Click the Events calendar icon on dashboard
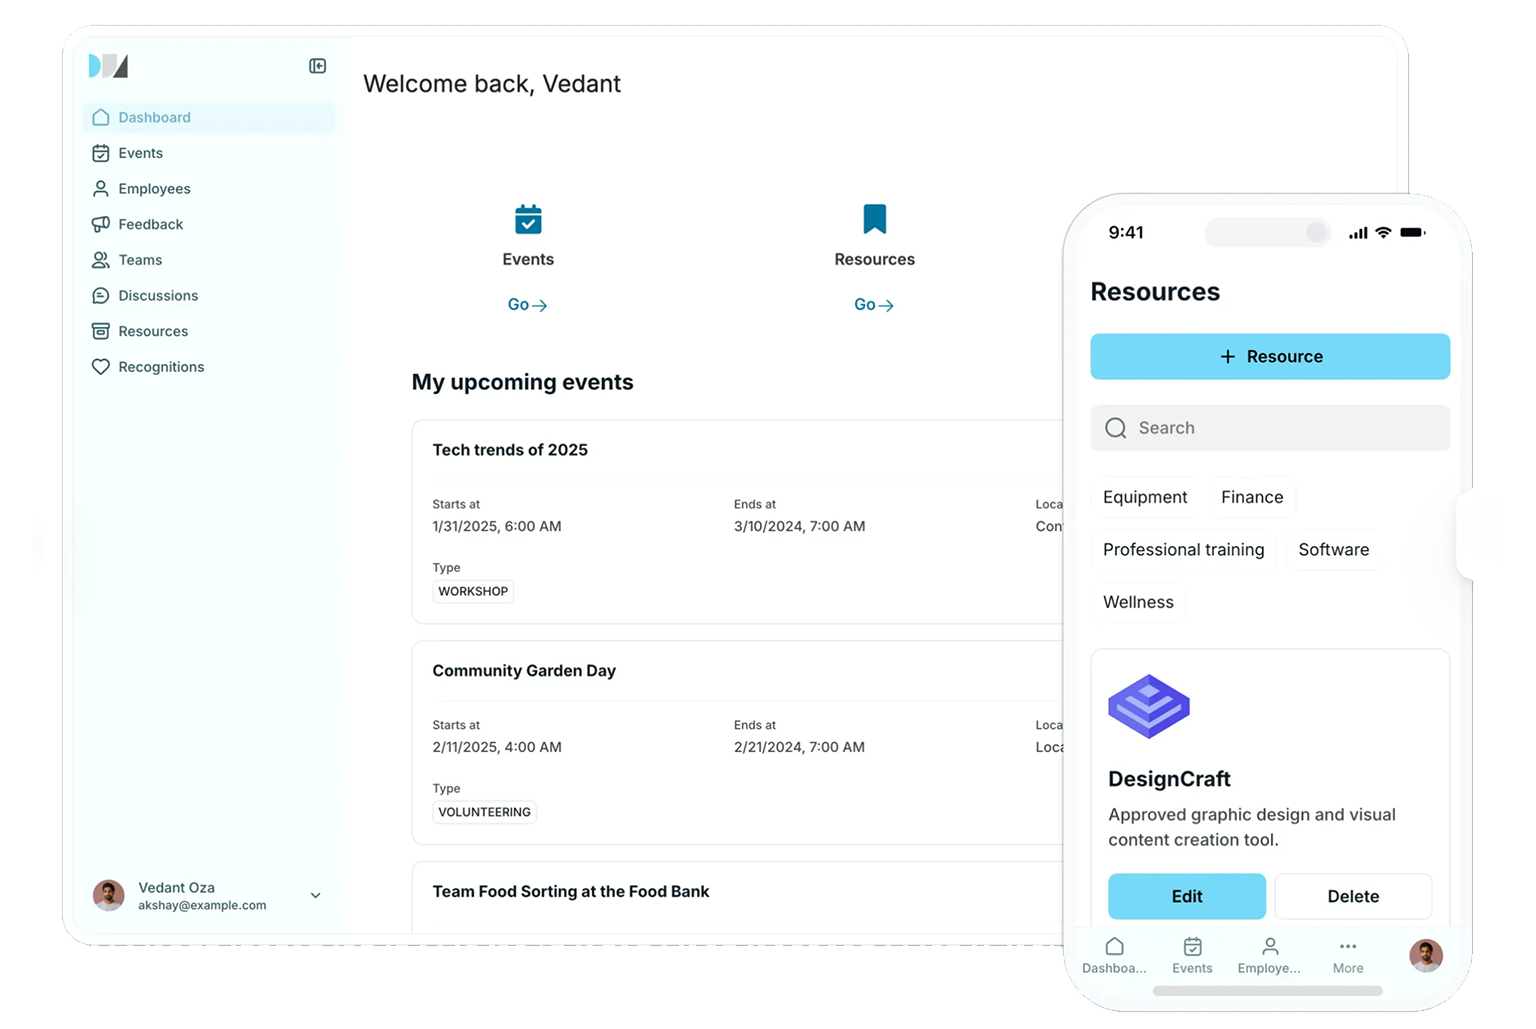 pyautogui.click(x=528, y=219)
